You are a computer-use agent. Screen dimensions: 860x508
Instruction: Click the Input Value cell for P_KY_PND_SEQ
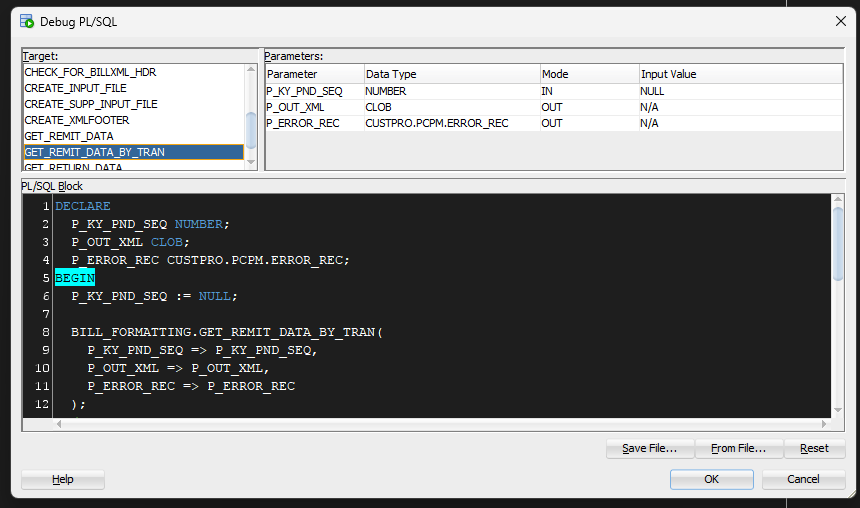(740, 91)
